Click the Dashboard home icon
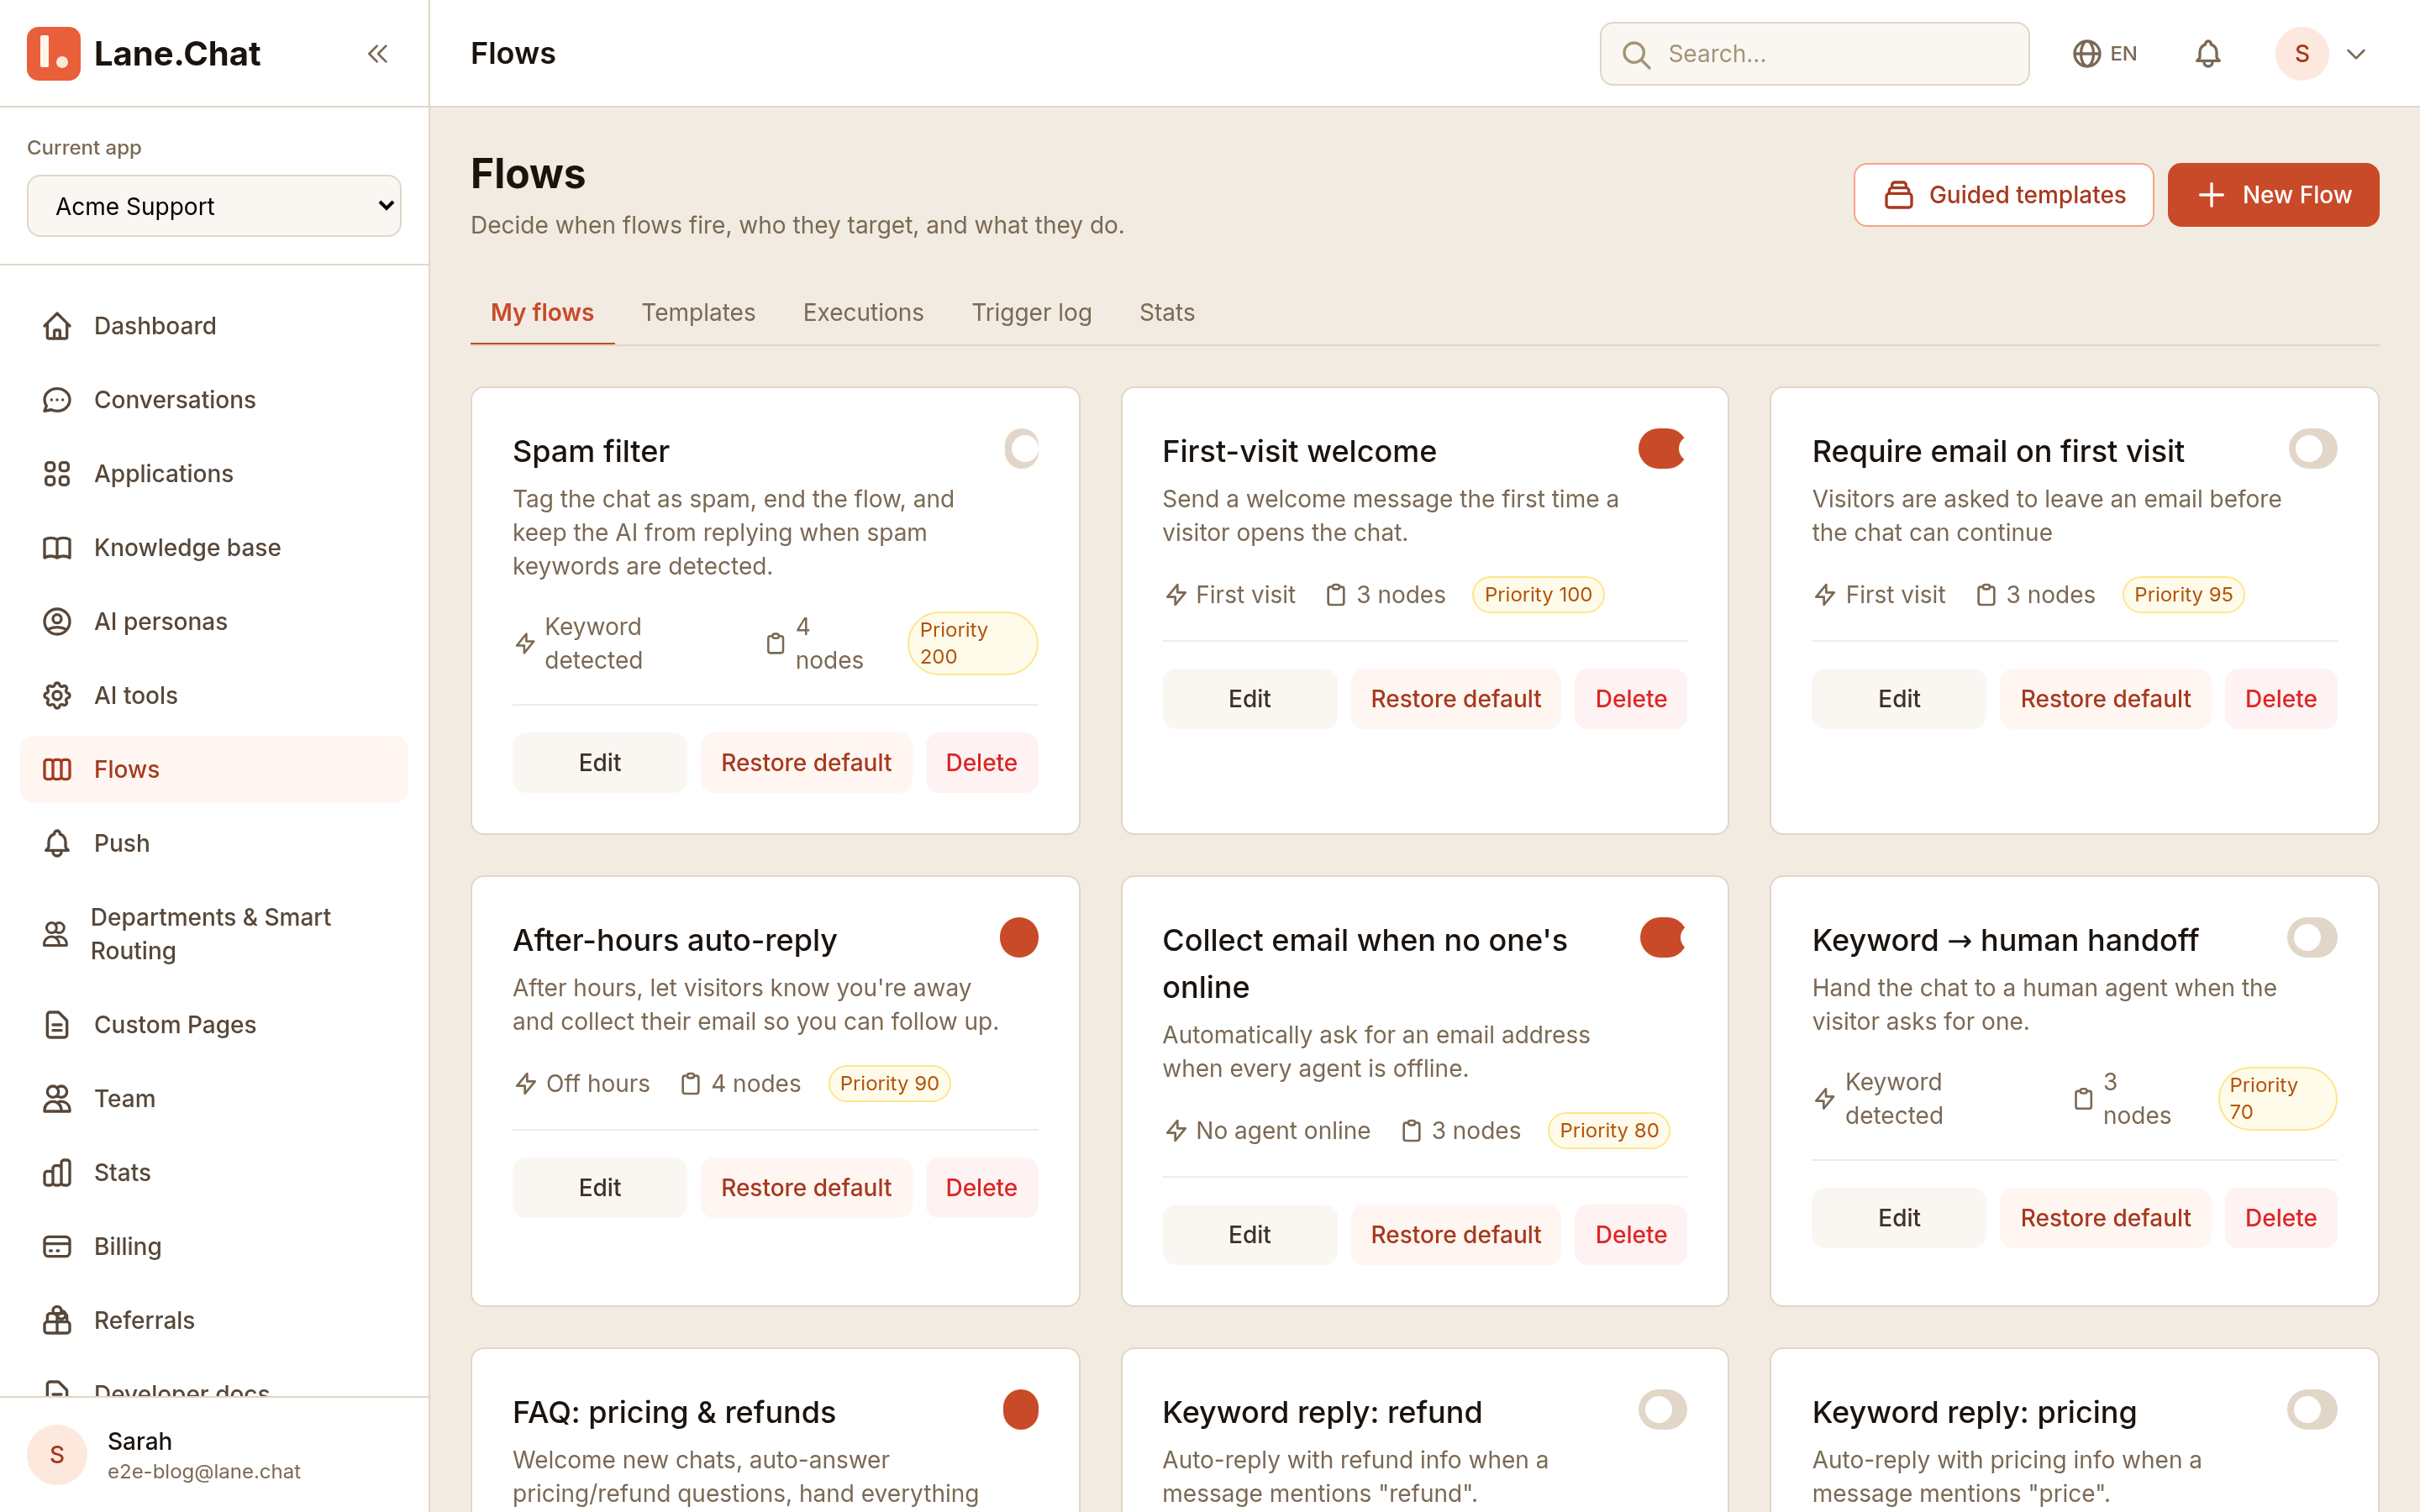 57,326
